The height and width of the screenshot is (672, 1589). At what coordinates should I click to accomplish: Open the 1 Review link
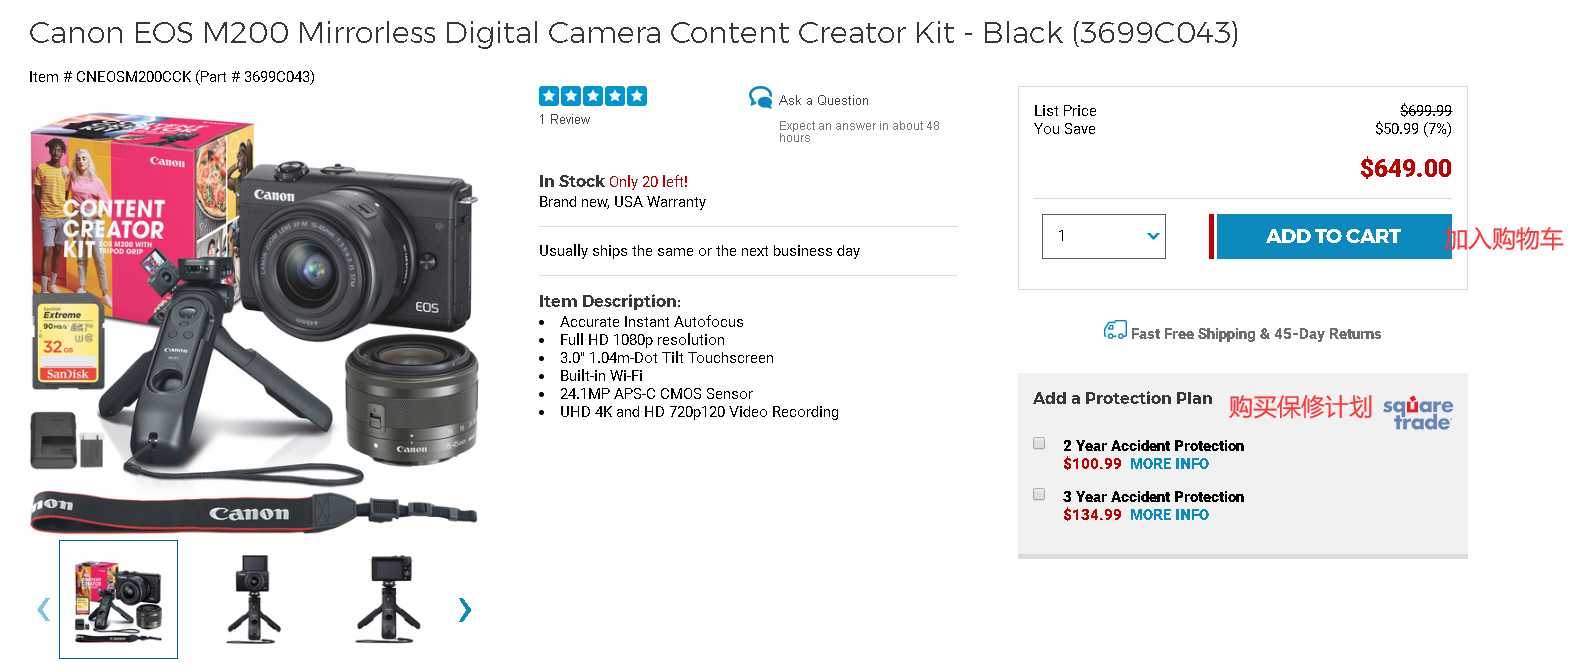pyautogui.click(x=564, y=120)
